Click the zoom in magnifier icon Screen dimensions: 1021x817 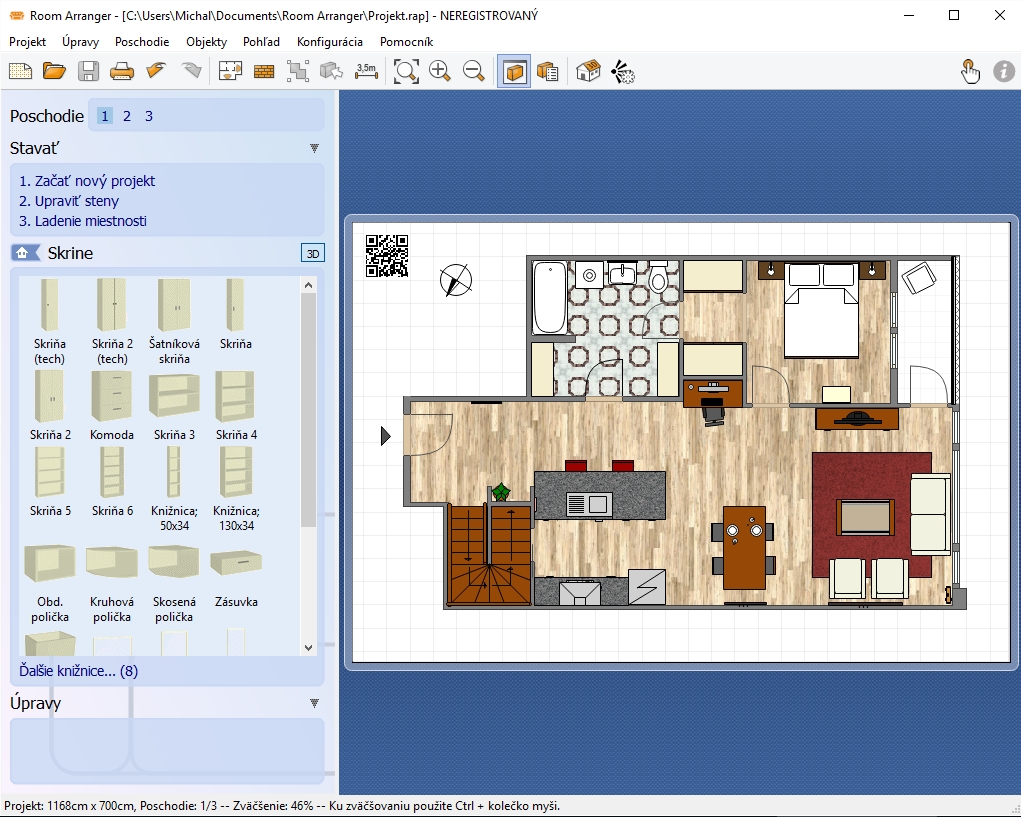click(x=439, y=71)
